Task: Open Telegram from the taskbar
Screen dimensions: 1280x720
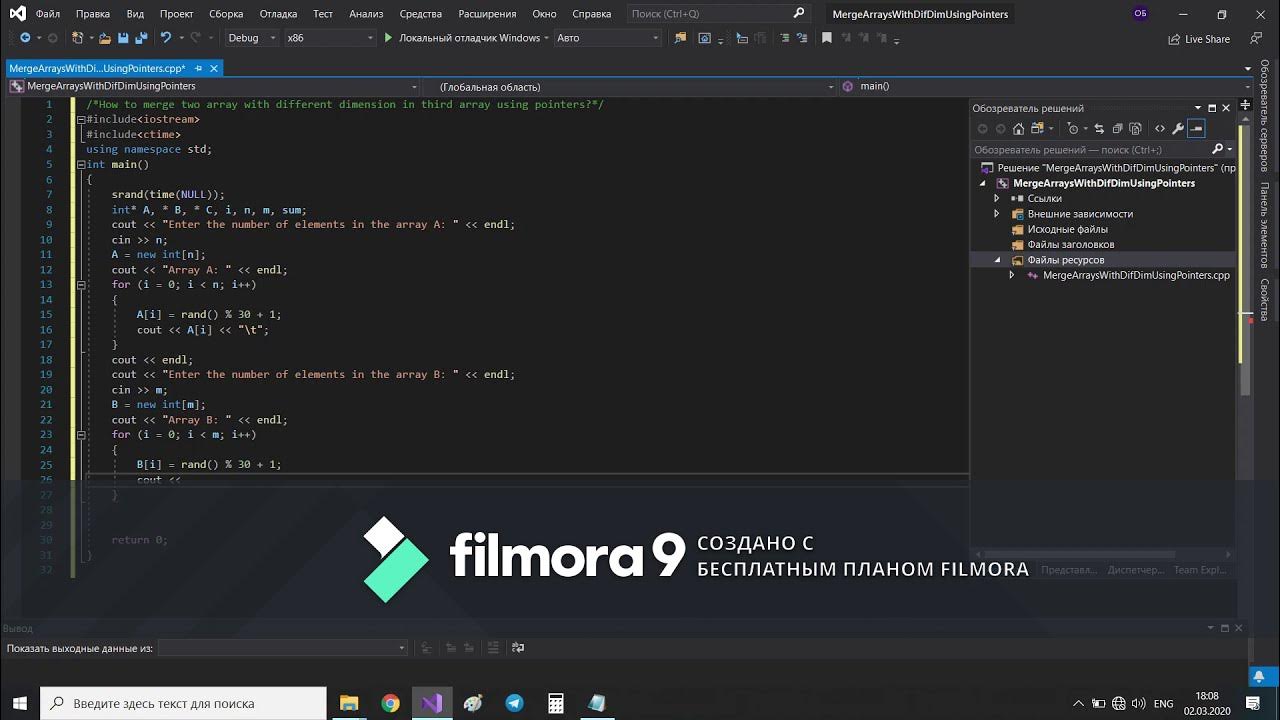Action: pyautogui.click(x=514, y=703)
